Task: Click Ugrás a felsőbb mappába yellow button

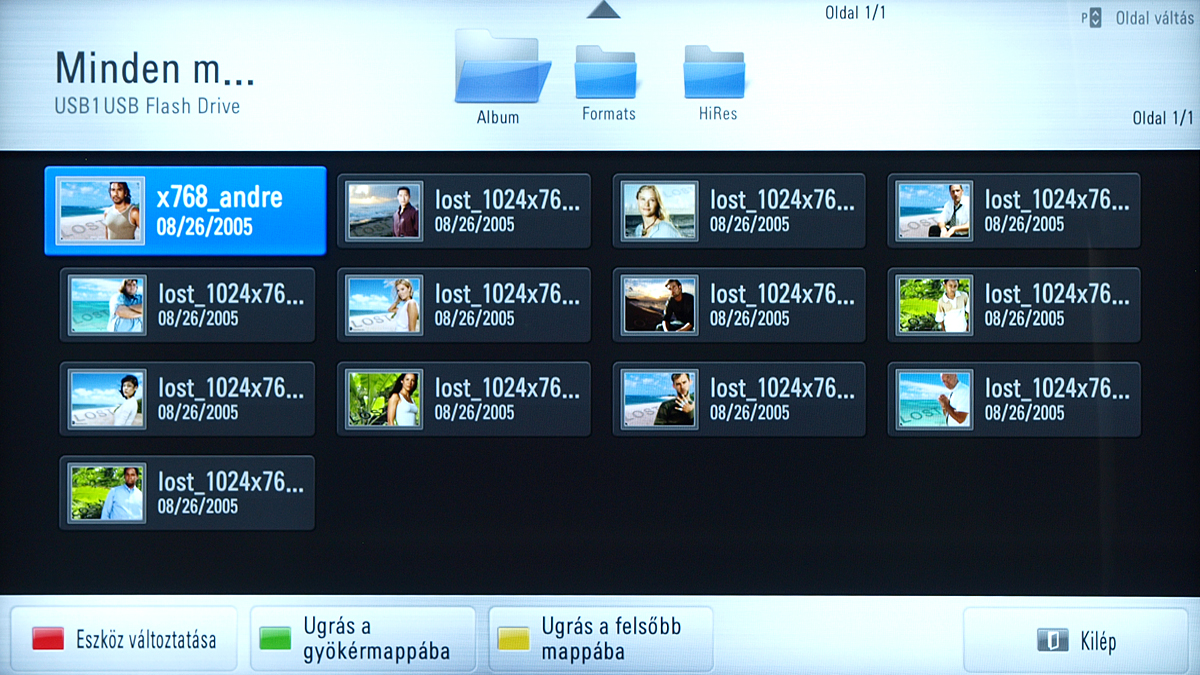Action: (601, 639)
